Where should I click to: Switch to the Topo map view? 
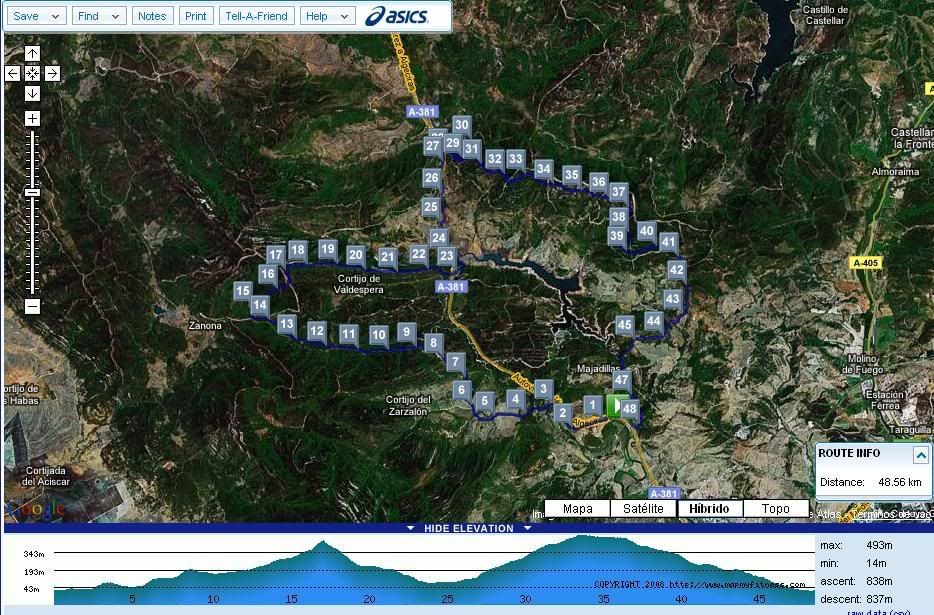pyautogui.click(x=776, y=508)
